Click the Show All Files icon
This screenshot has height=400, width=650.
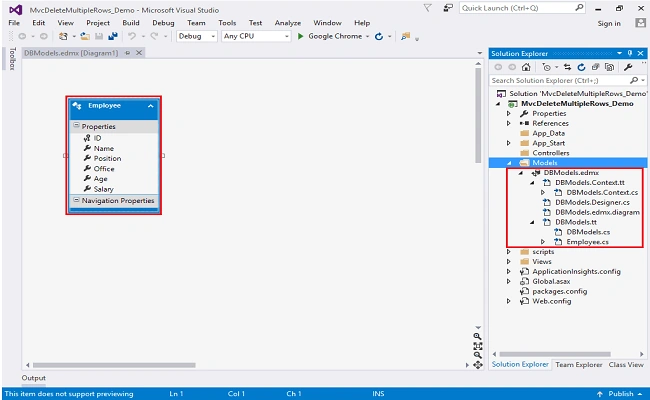click(609, 67)
